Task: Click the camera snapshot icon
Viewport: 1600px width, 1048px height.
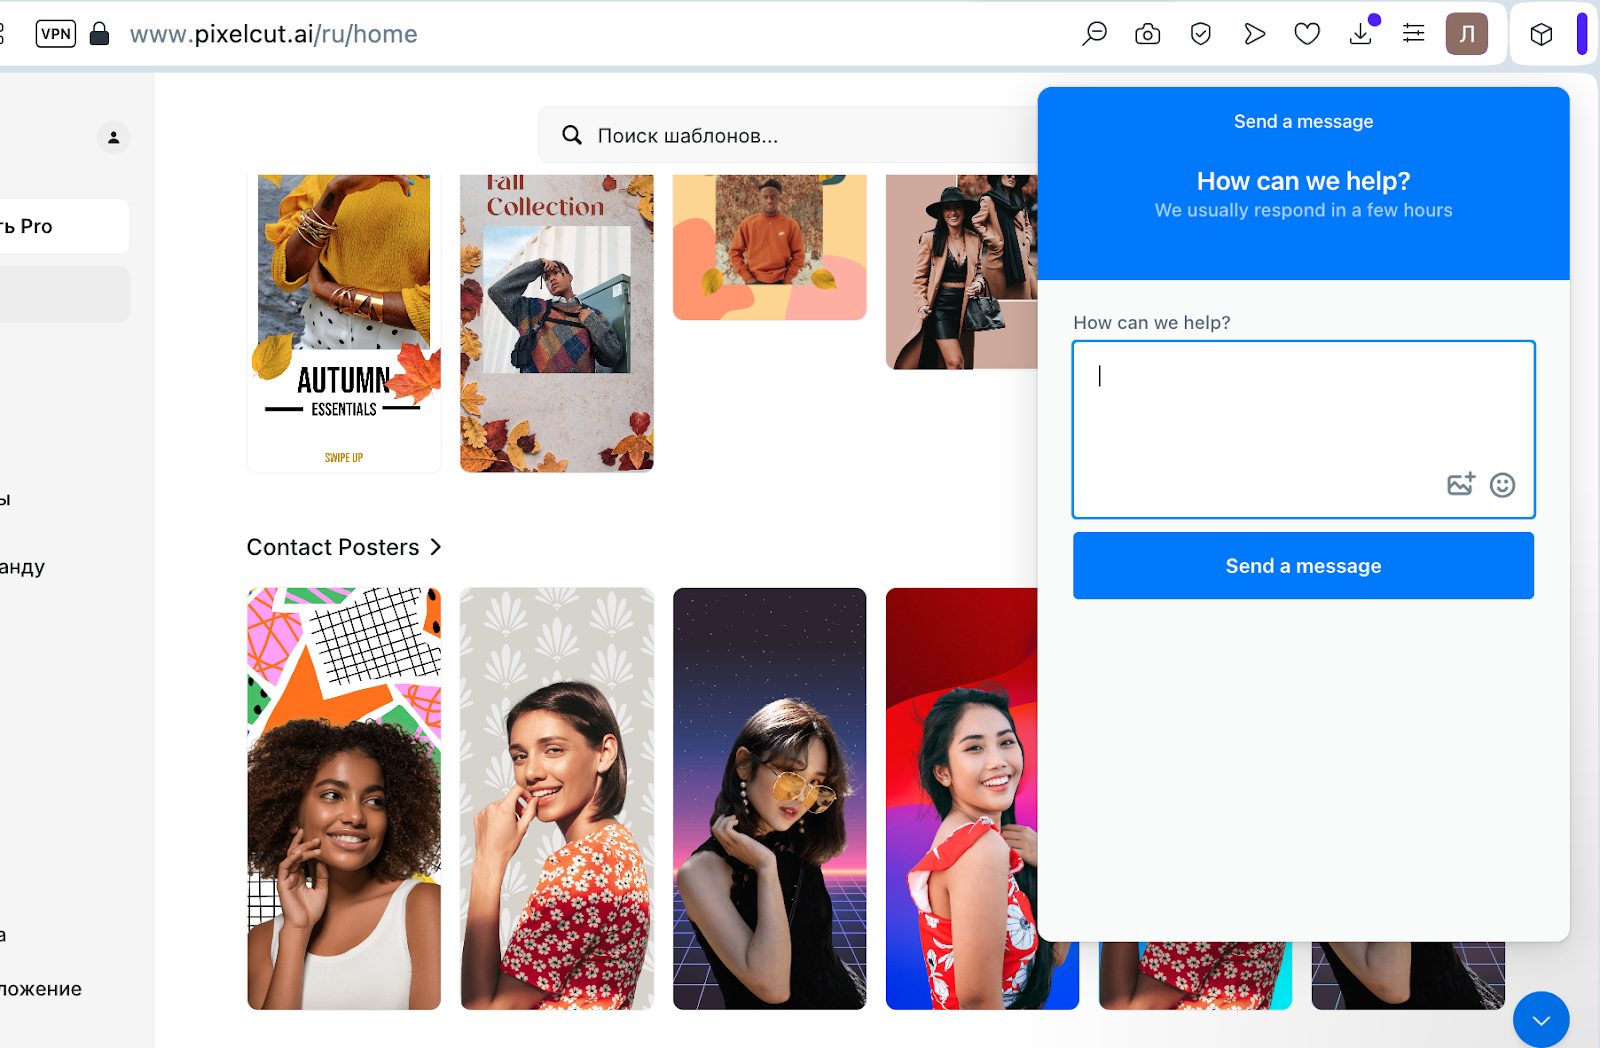Action: [1147, 34]
